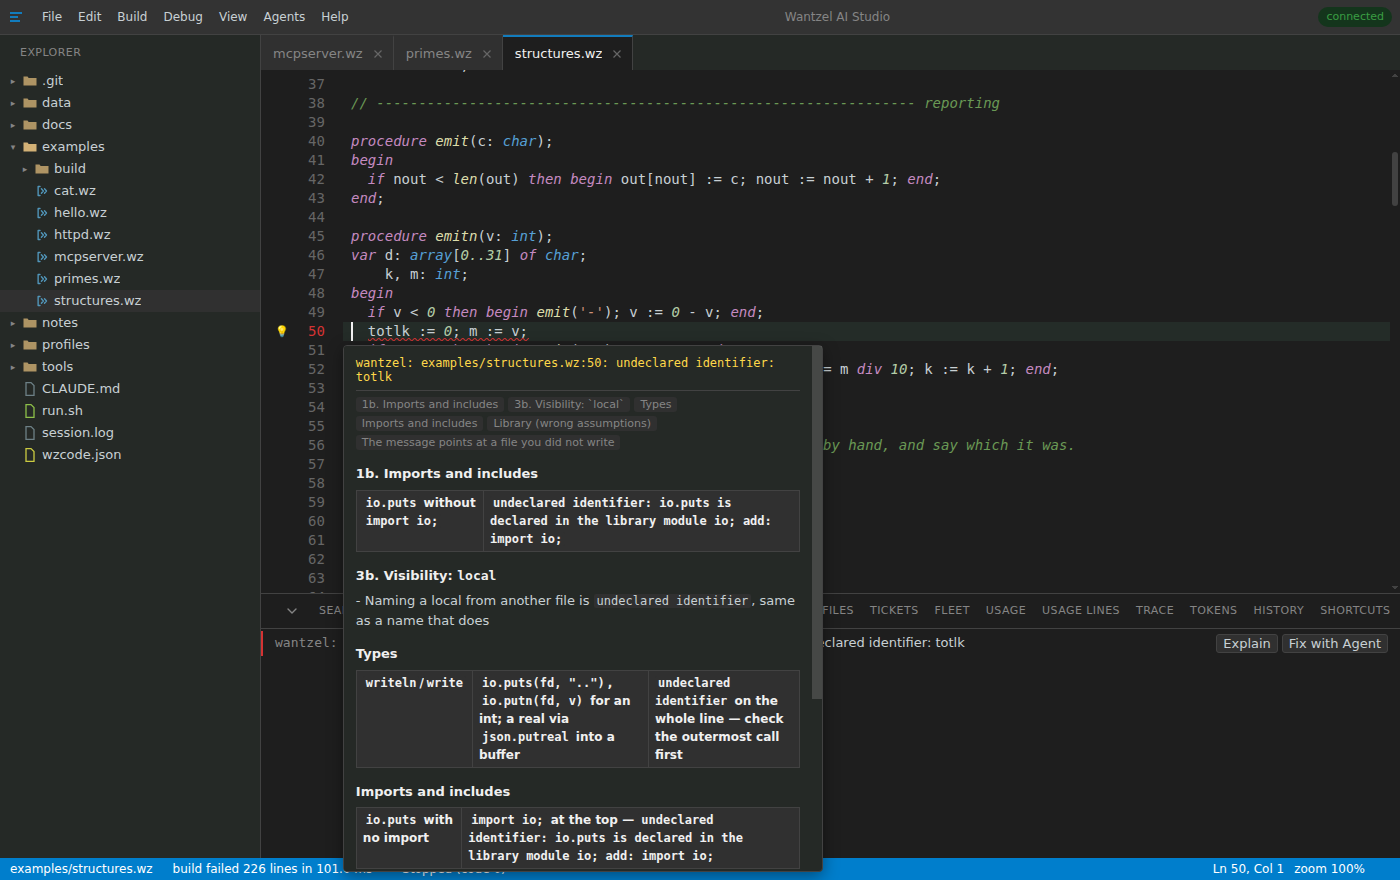The width and height of the screenshot is (1400, 880).
Task: Click the hello.wz file icon
Action: [42, 213]
